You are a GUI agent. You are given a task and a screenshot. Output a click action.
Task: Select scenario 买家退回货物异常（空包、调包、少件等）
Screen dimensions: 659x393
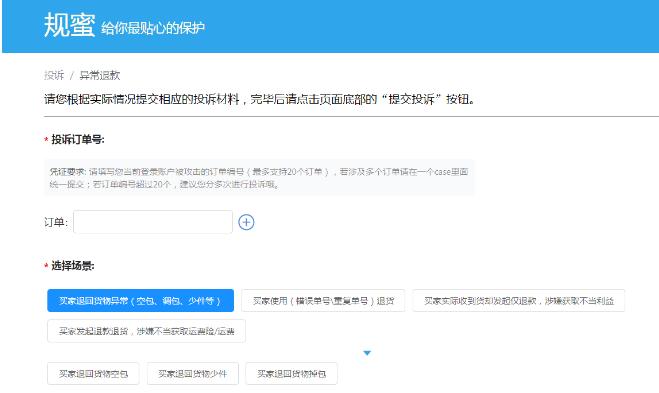point(140,301)
